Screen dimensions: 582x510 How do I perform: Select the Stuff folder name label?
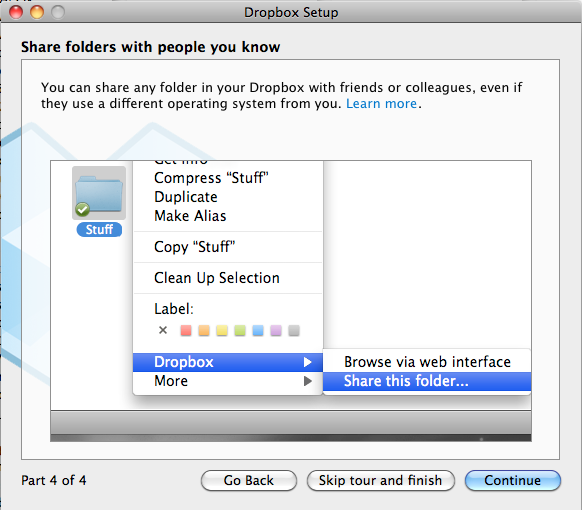click(x=99, y=229)
